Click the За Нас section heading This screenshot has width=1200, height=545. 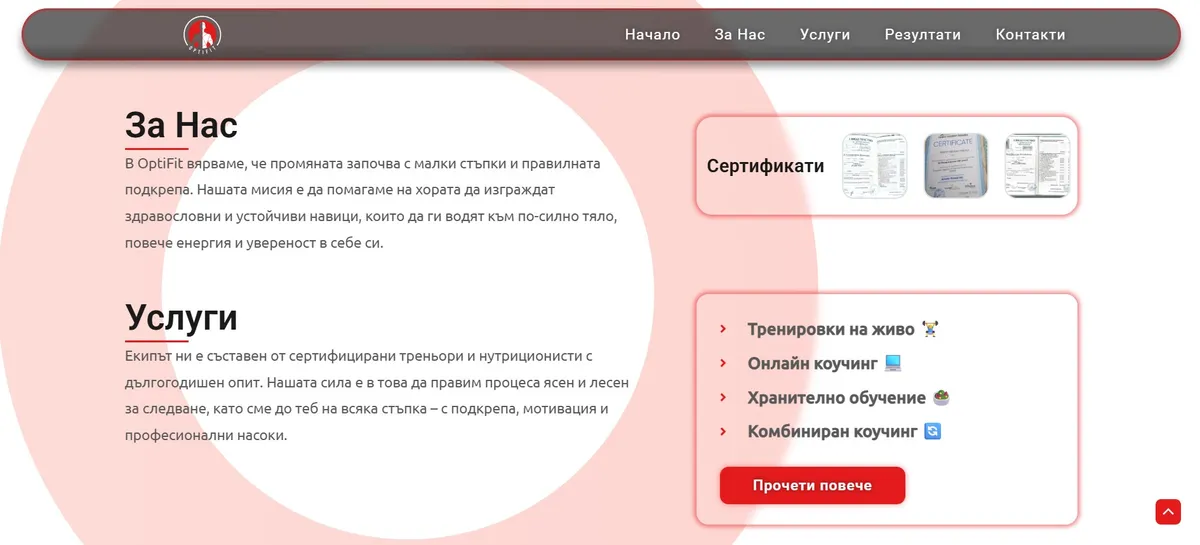[181, 126]
